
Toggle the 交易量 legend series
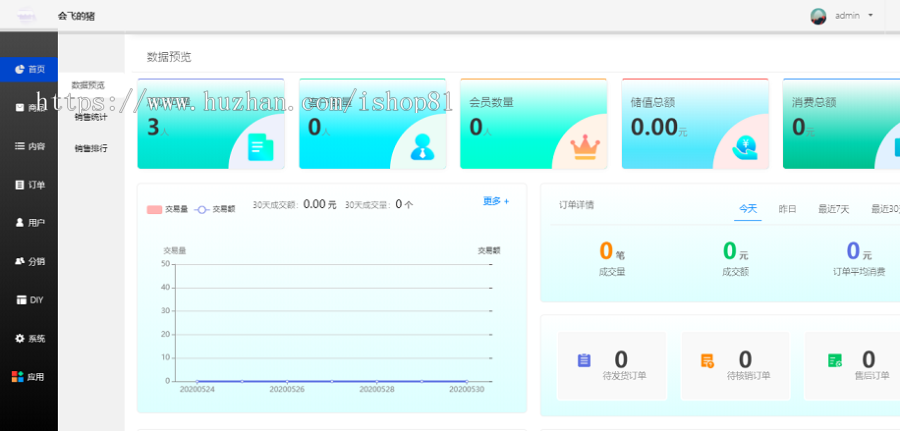pos(168,209)
